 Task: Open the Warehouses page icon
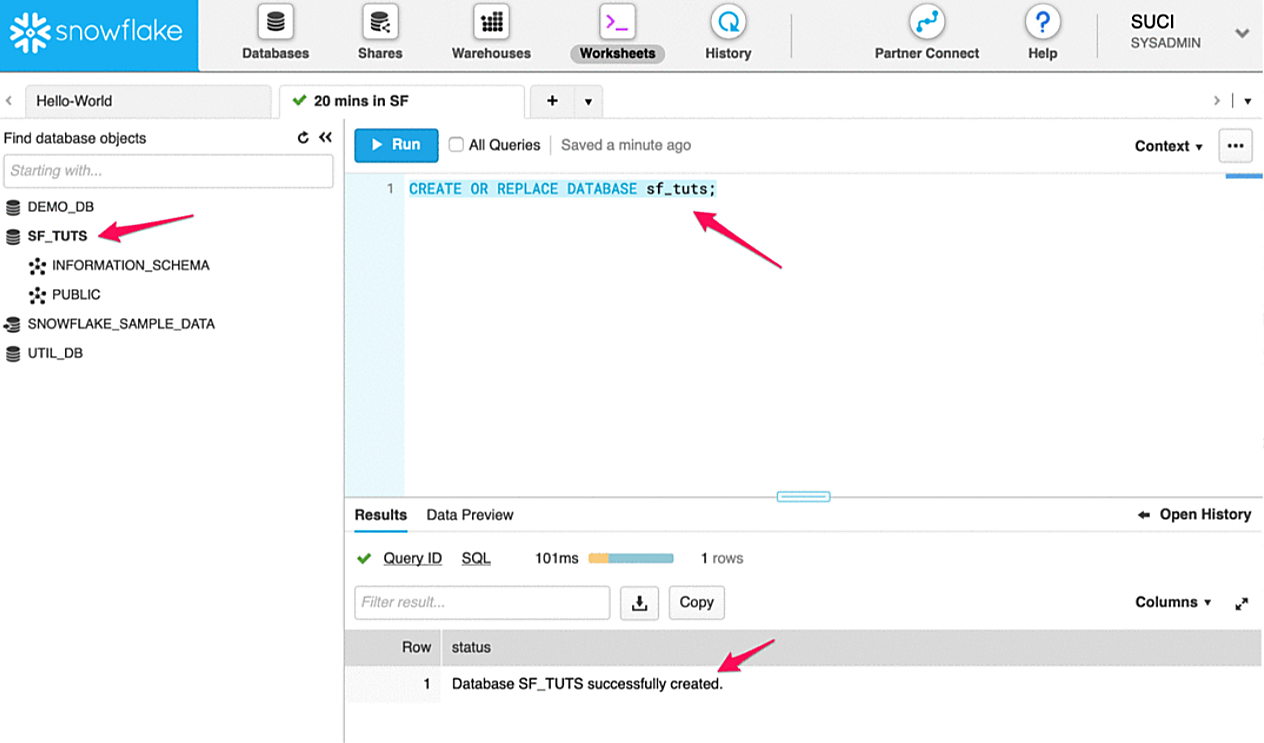coord(491,22)
